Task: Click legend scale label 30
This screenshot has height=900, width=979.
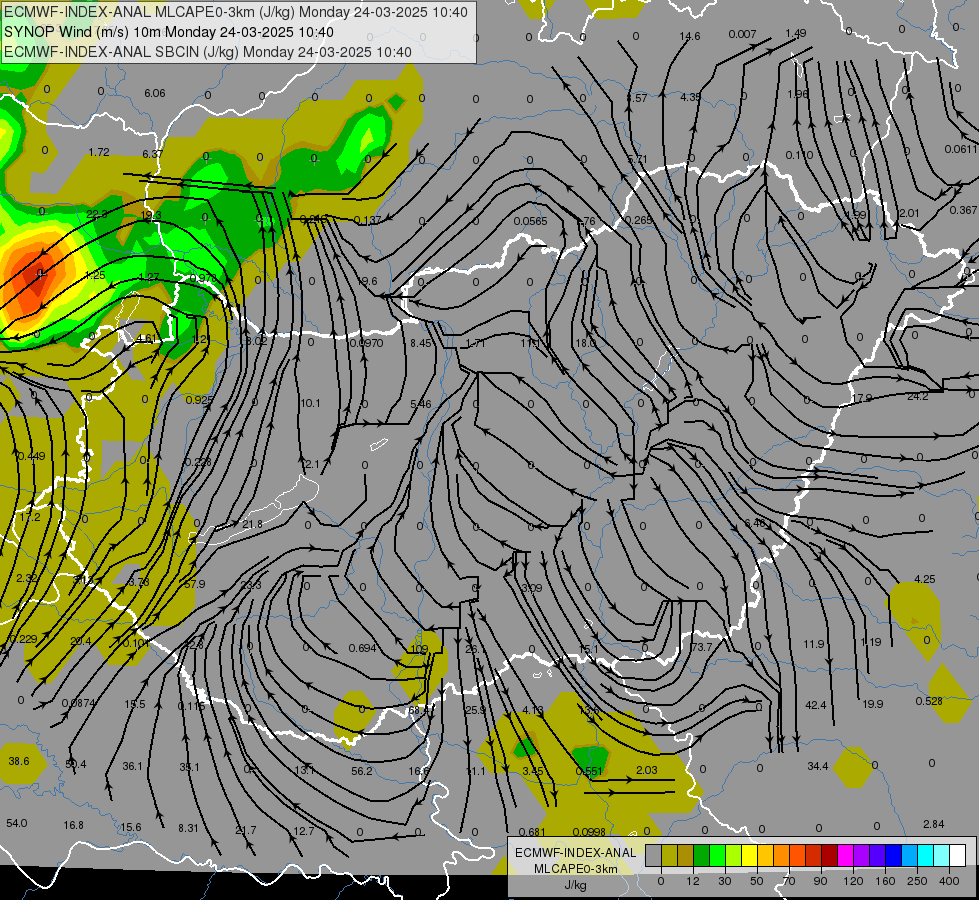Action: [725, 881]
